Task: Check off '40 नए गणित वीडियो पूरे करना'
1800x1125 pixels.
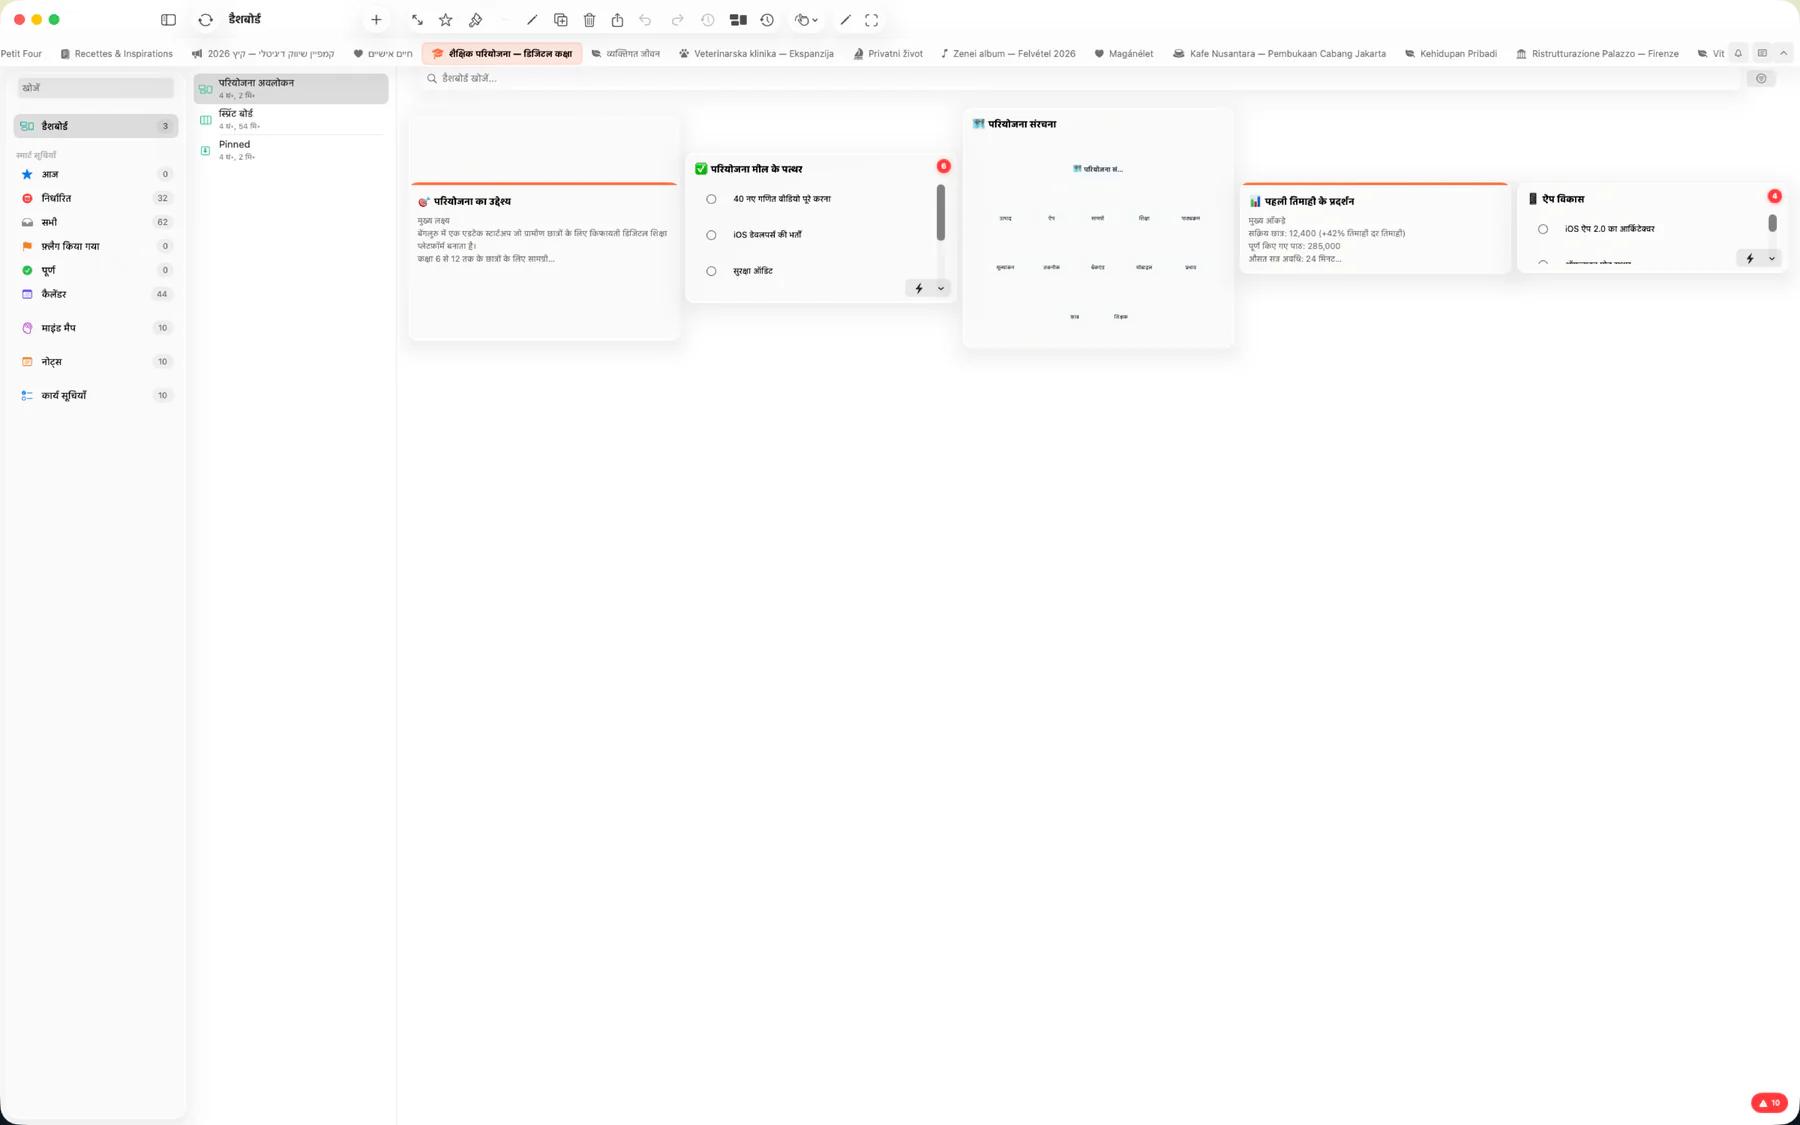Action: [711, 199]
